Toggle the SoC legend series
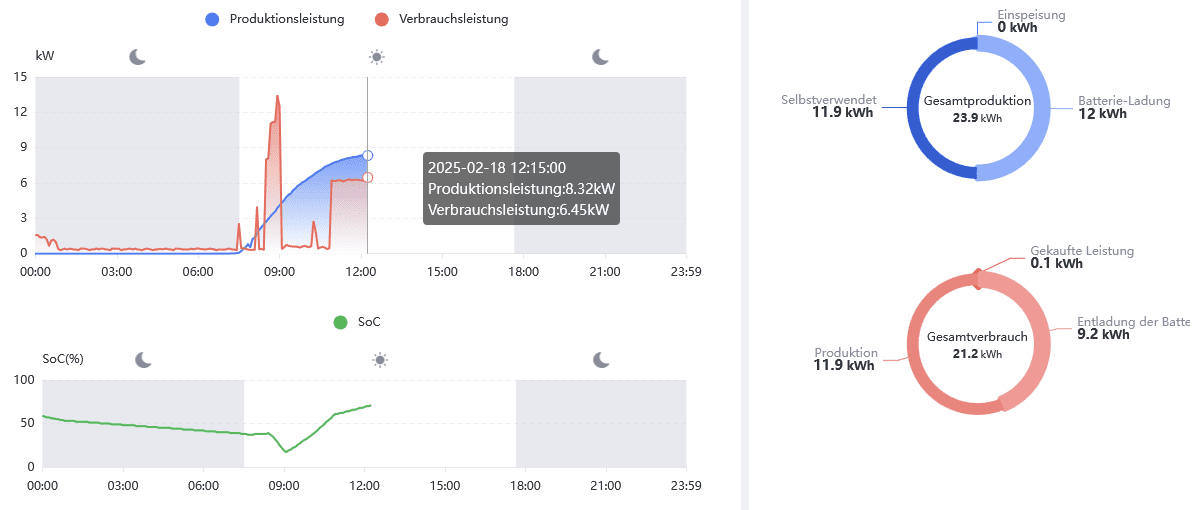Image resolution: width=1202 pixels, height=510 pixels. [x=357, y=322]
